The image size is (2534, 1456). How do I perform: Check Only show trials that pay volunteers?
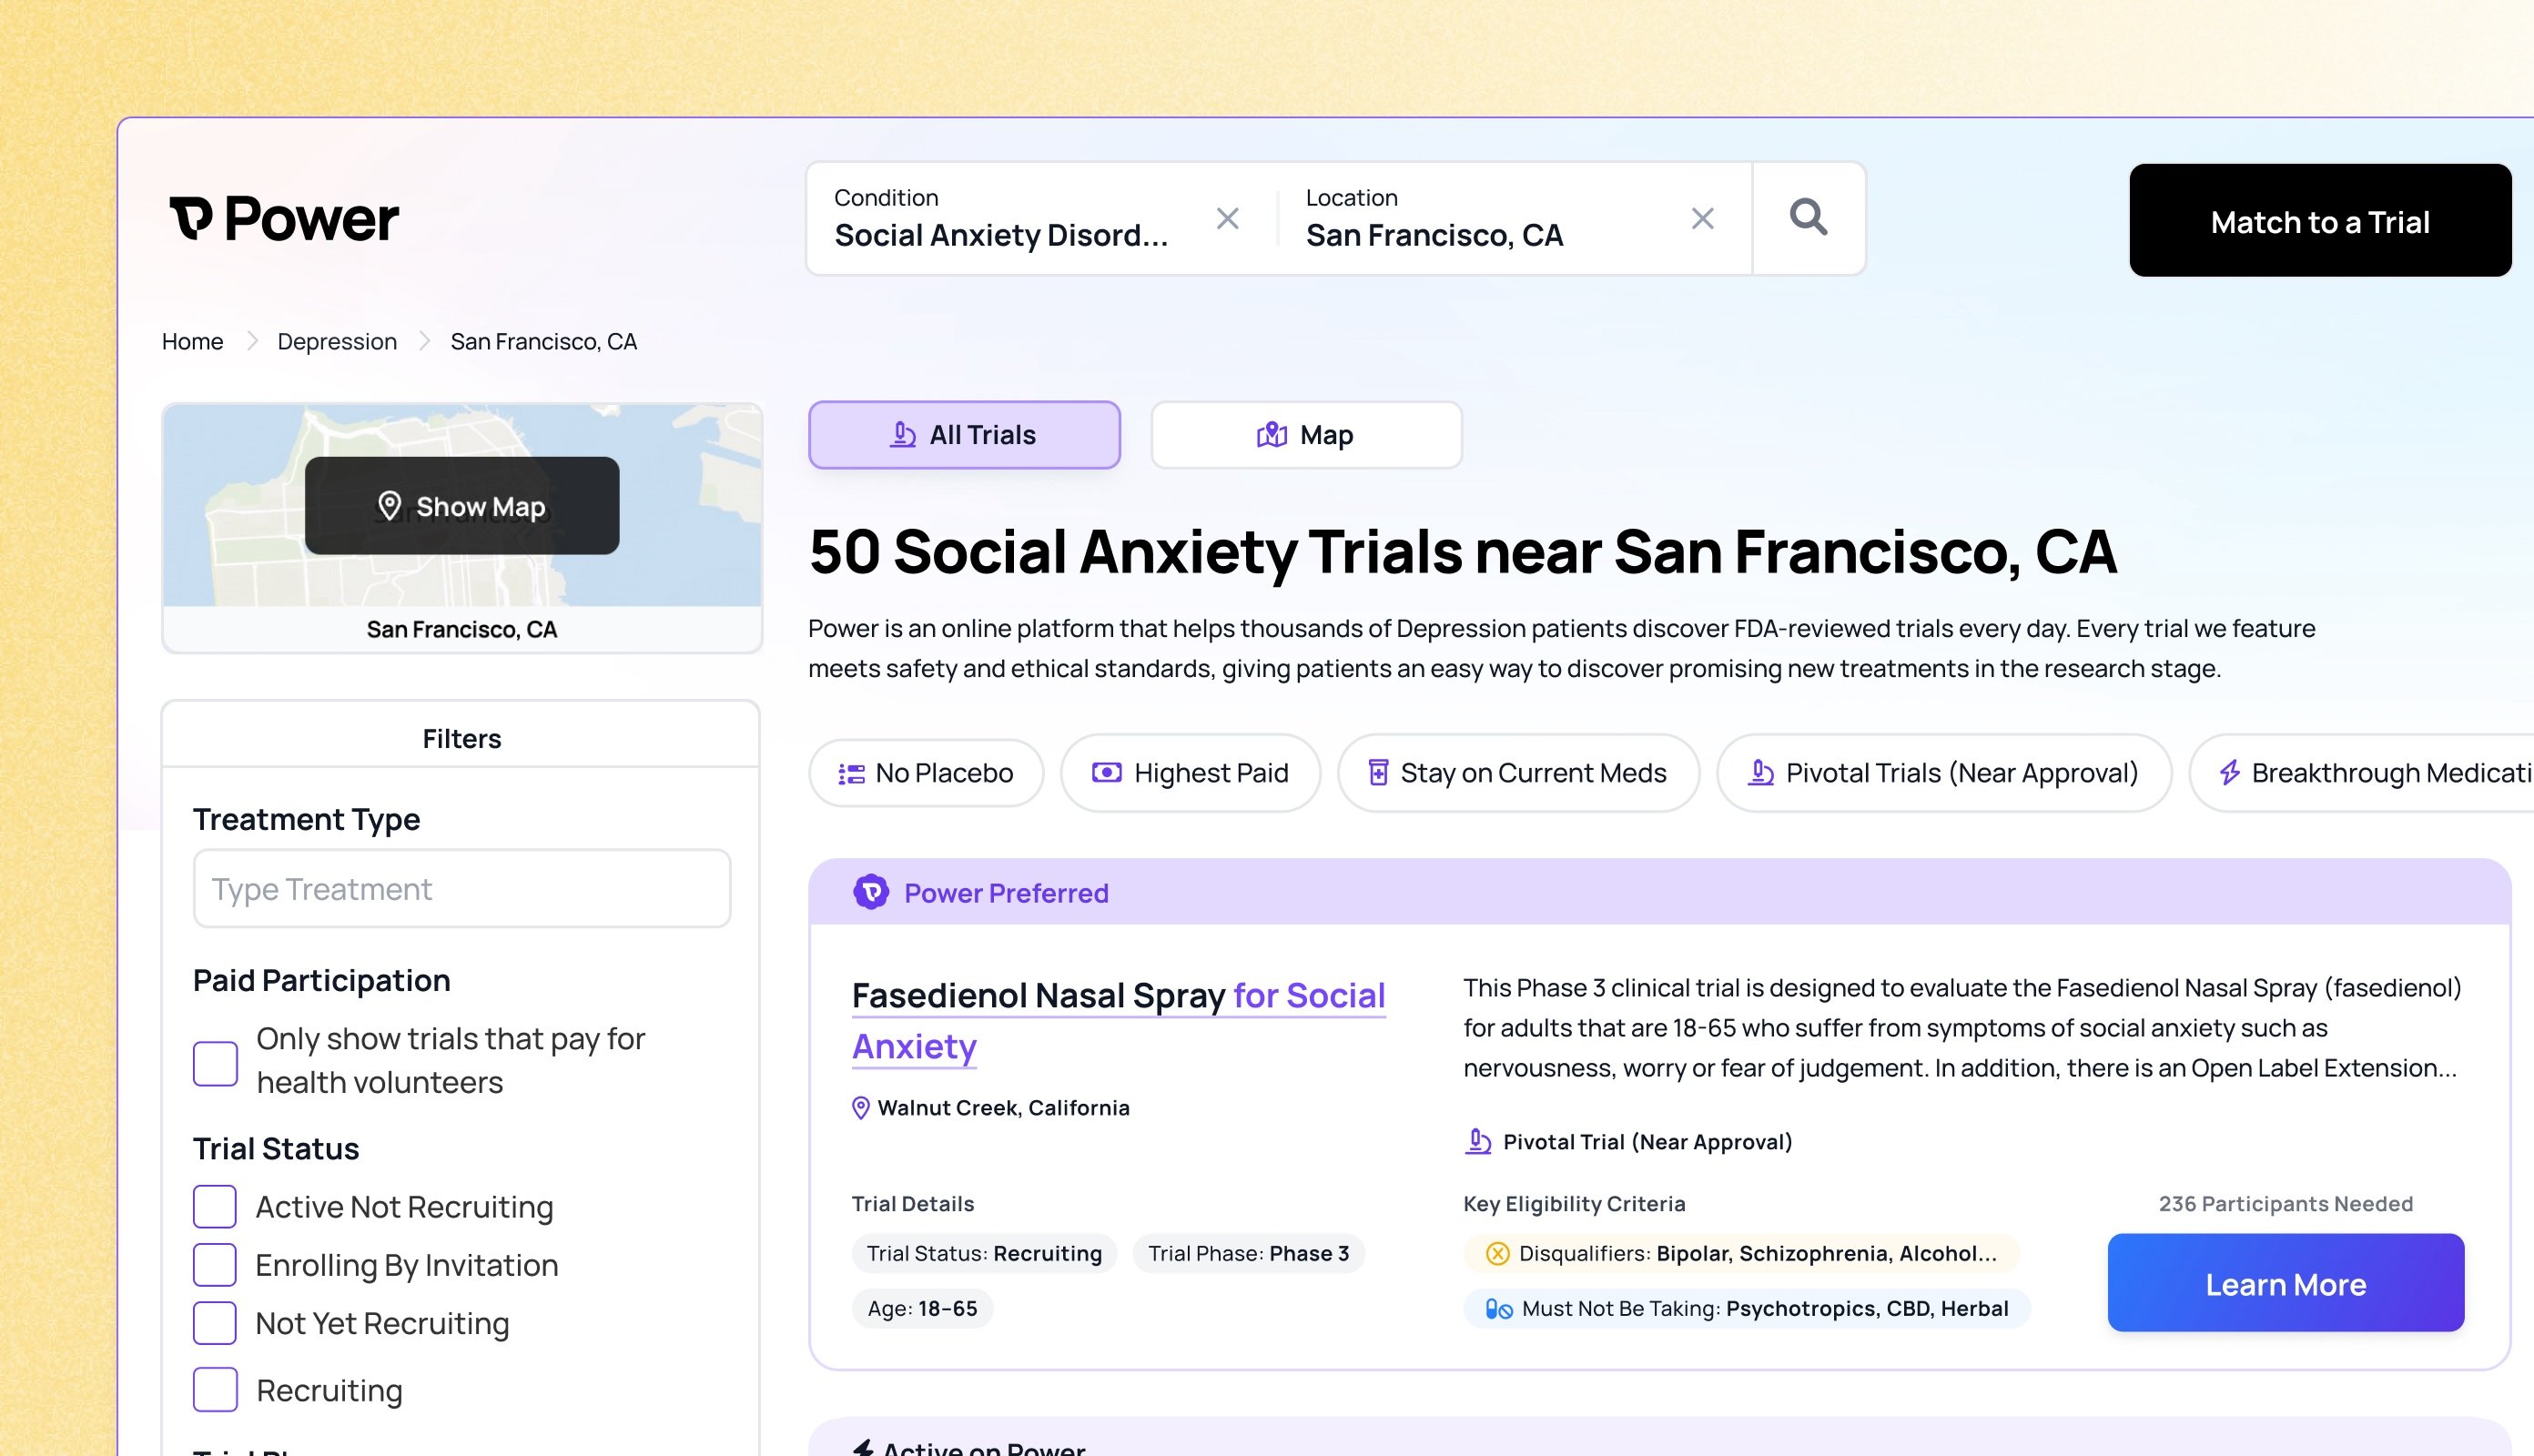tap(215, 1063)
